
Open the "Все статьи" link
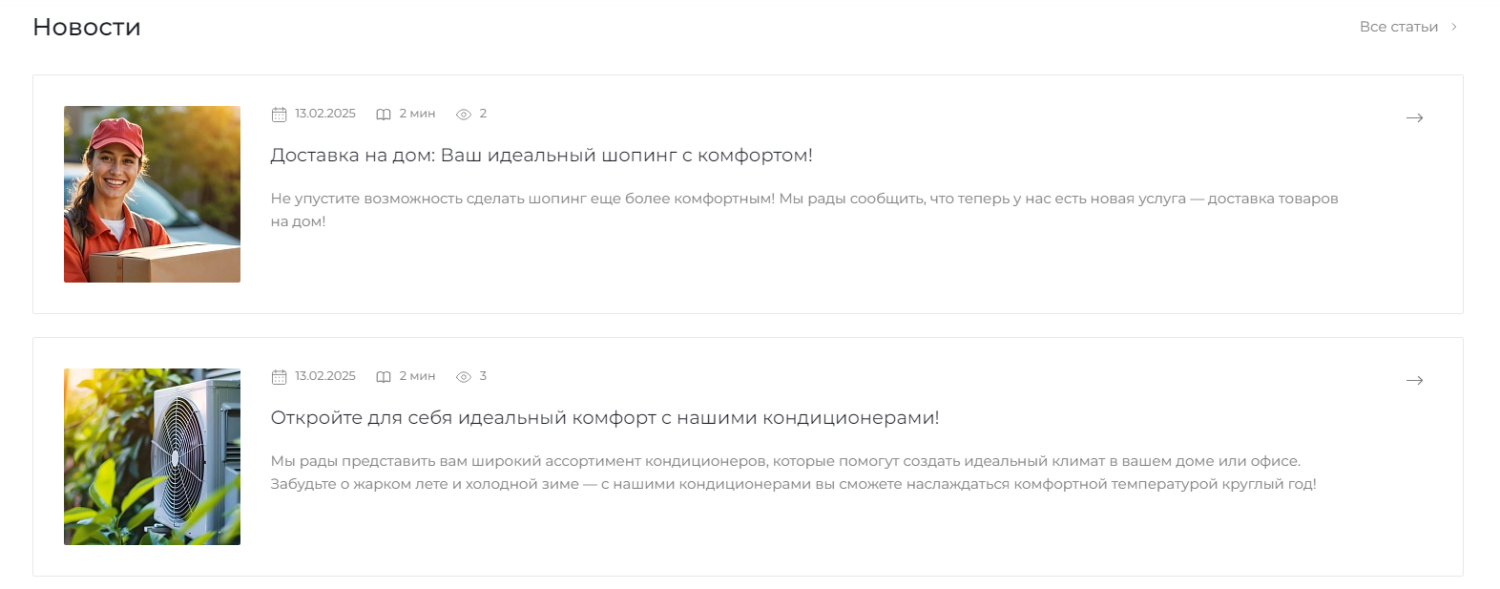(1398, 27)
